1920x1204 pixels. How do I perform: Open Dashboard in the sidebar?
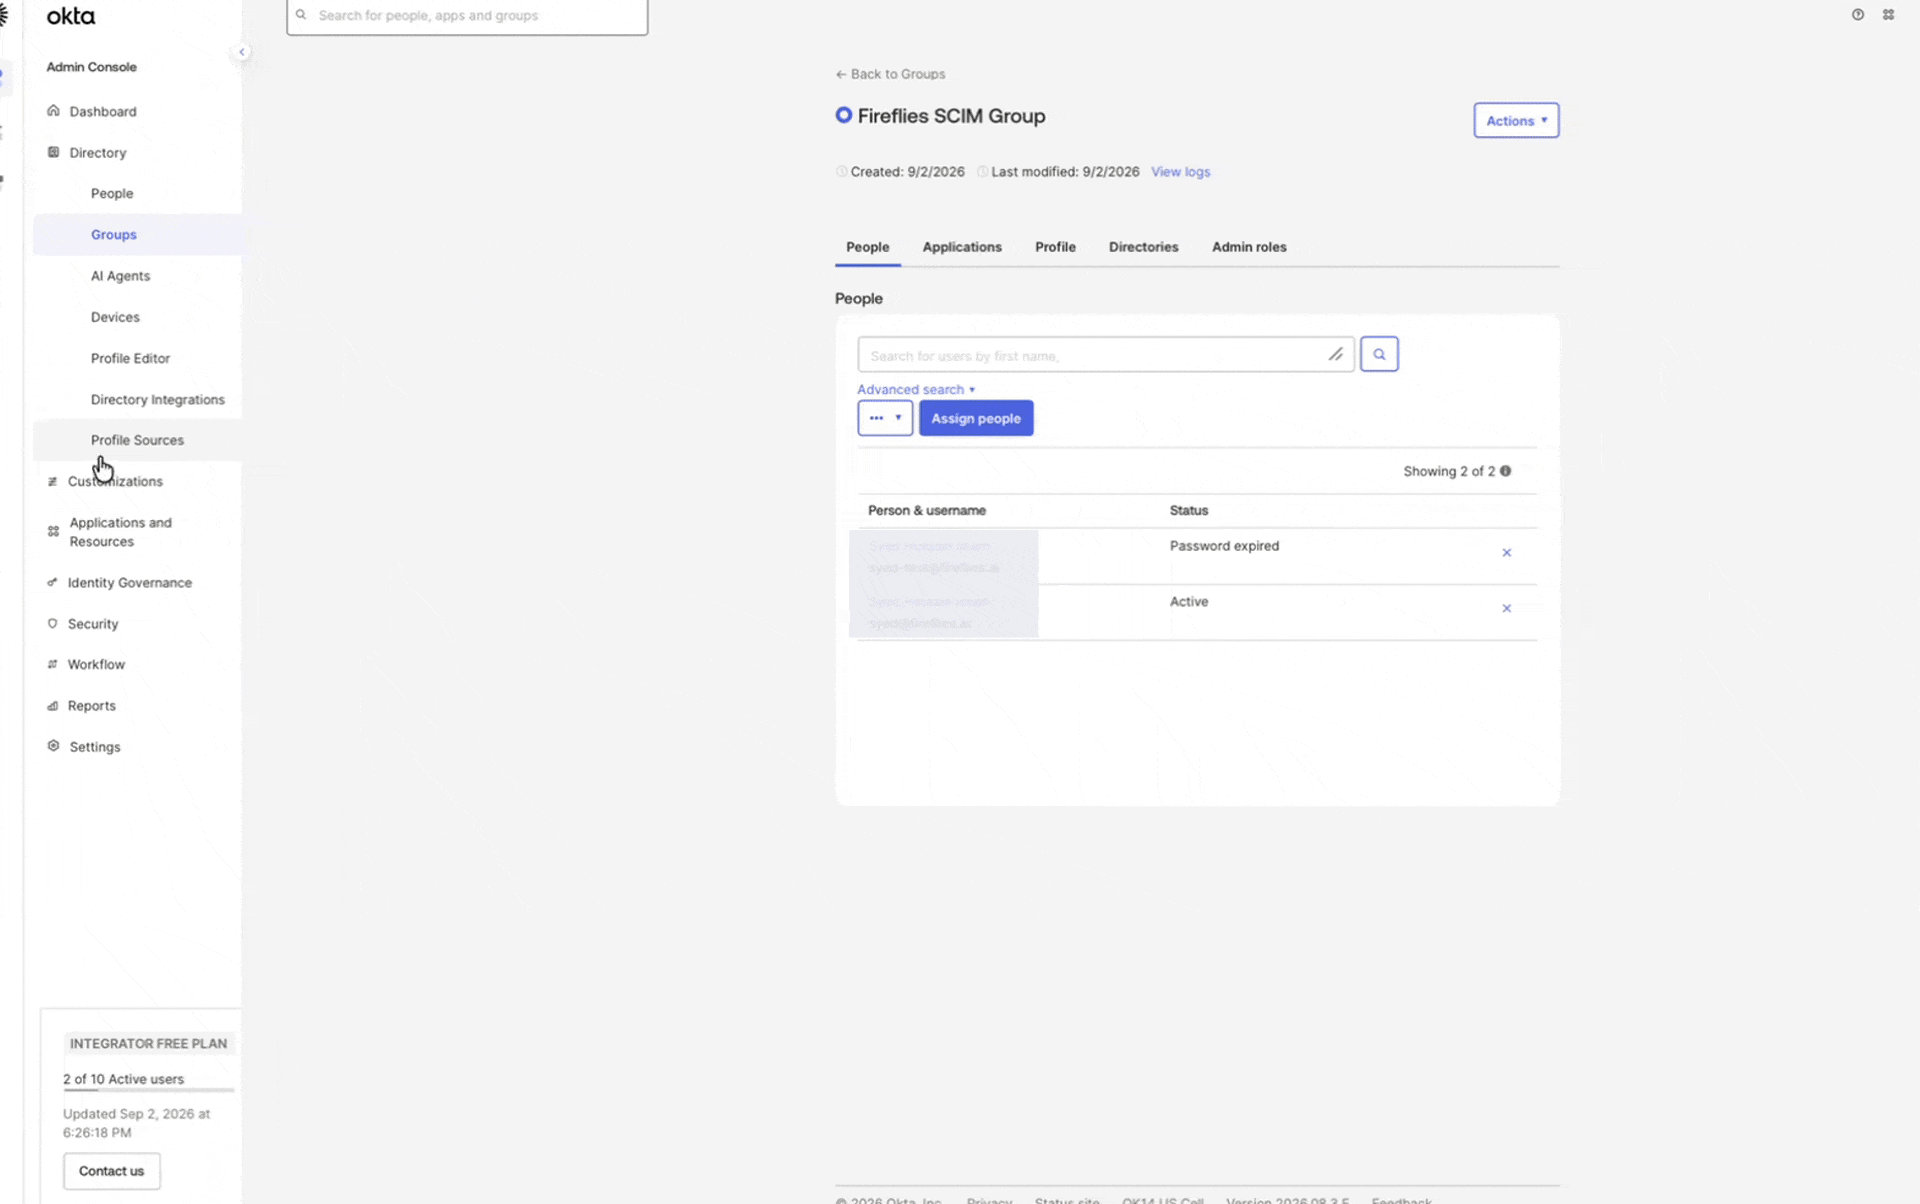click(x=103, y=111)
